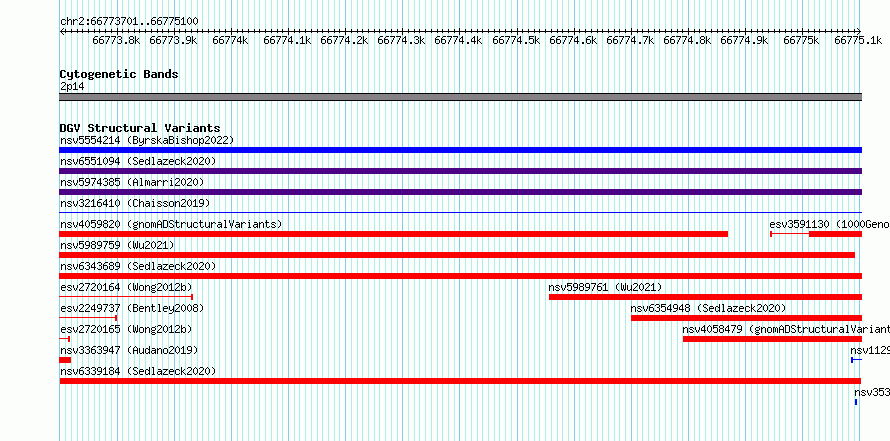Open the nsv5989759 (Wu2021) label
Screen dimensions: 890x441
coord(117,245)
